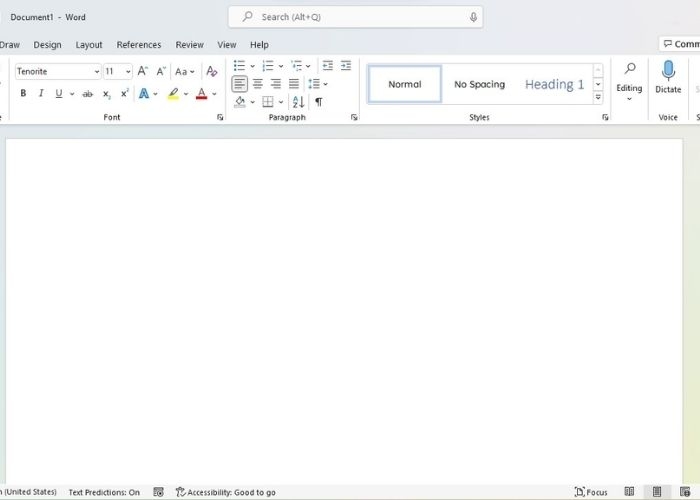Apply center alignment to the paragraph
Screen dimensions: 700x500
(x=258, y=84)
